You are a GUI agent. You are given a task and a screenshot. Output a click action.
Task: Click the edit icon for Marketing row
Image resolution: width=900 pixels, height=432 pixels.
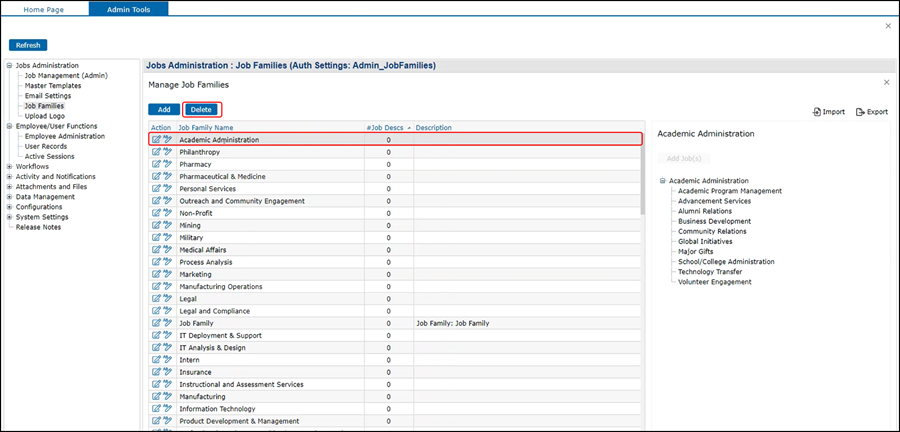(156, 274)
